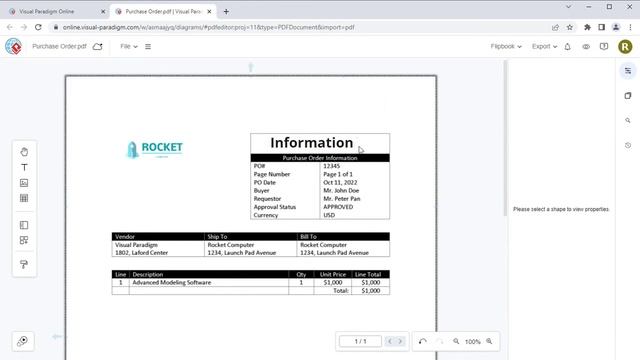Viewport: 640px width, 360px height.
Task: Open a new browser tab
Action: pyautogui.click(x=226, y=11)
